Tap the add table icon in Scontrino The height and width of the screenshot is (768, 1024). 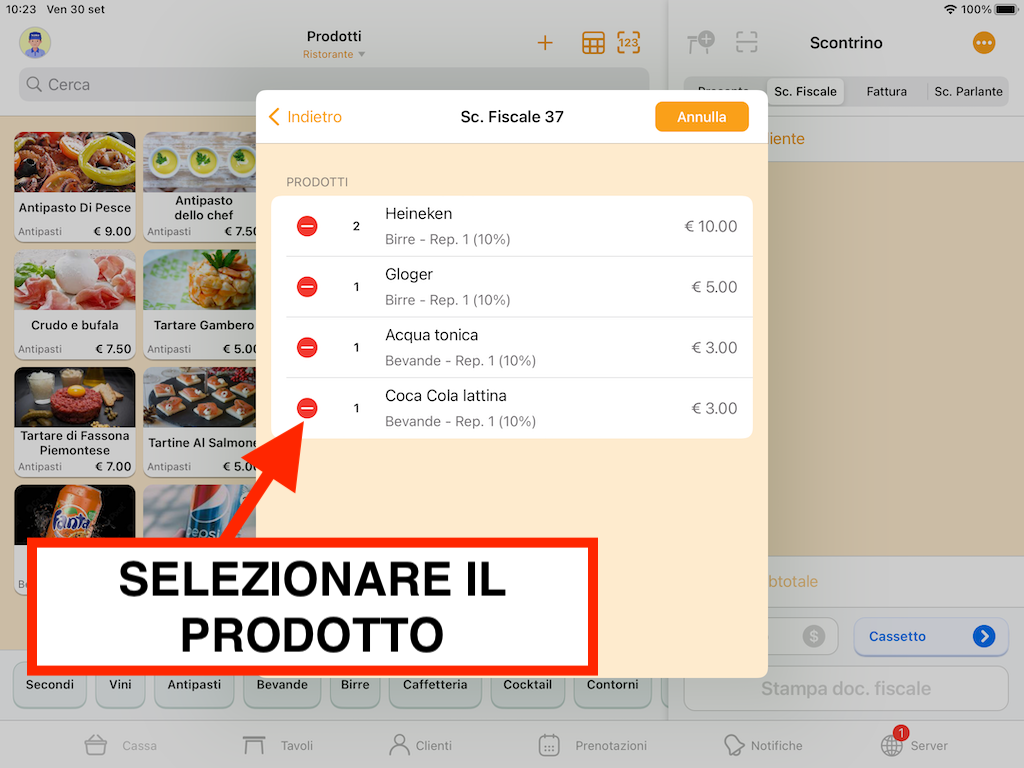point(701,43)
